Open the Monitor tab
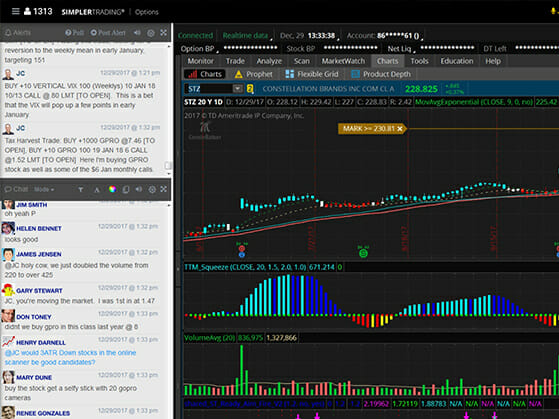 (200, 61)
